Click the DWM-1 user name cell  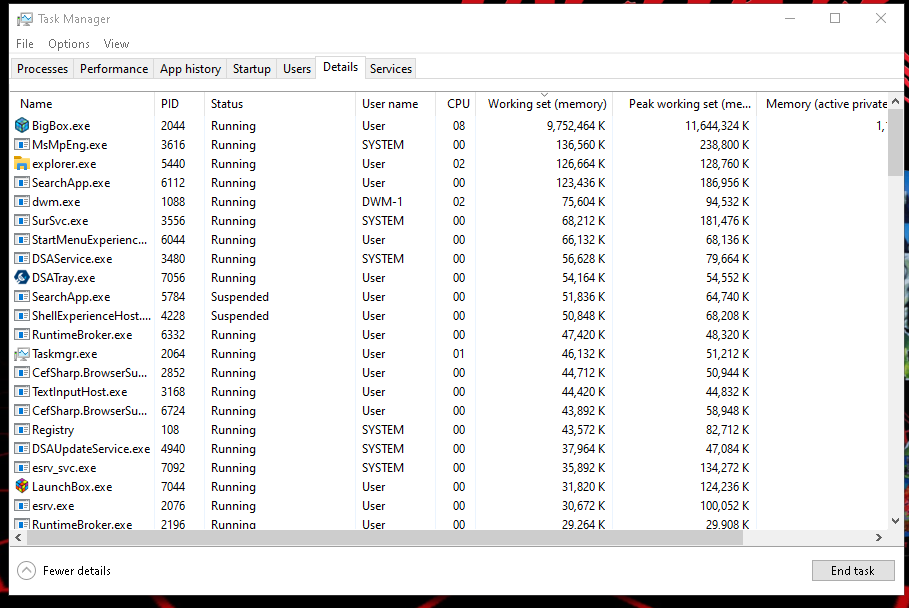[381, 202]
